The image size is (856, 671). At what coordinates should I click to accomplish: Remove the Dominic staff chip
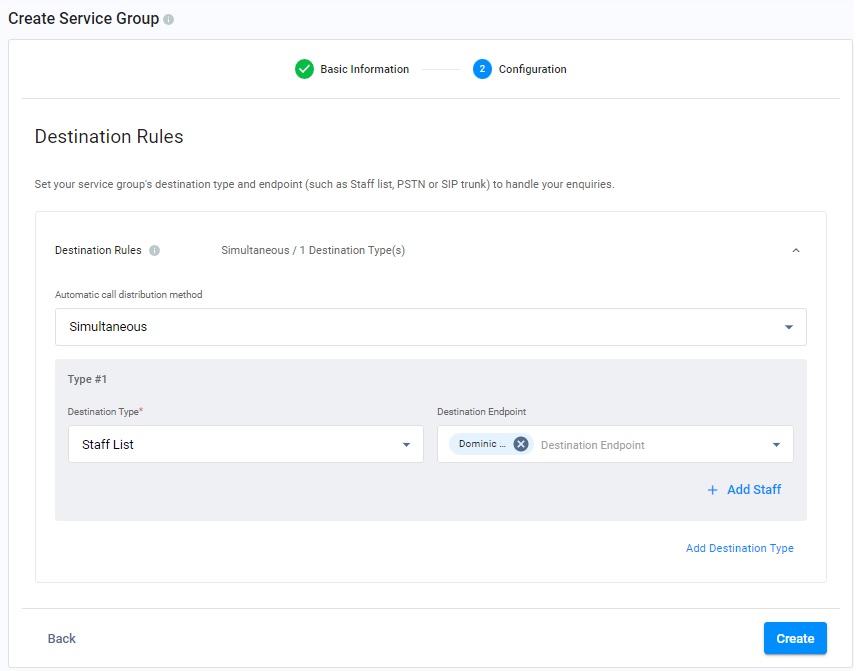521,444
